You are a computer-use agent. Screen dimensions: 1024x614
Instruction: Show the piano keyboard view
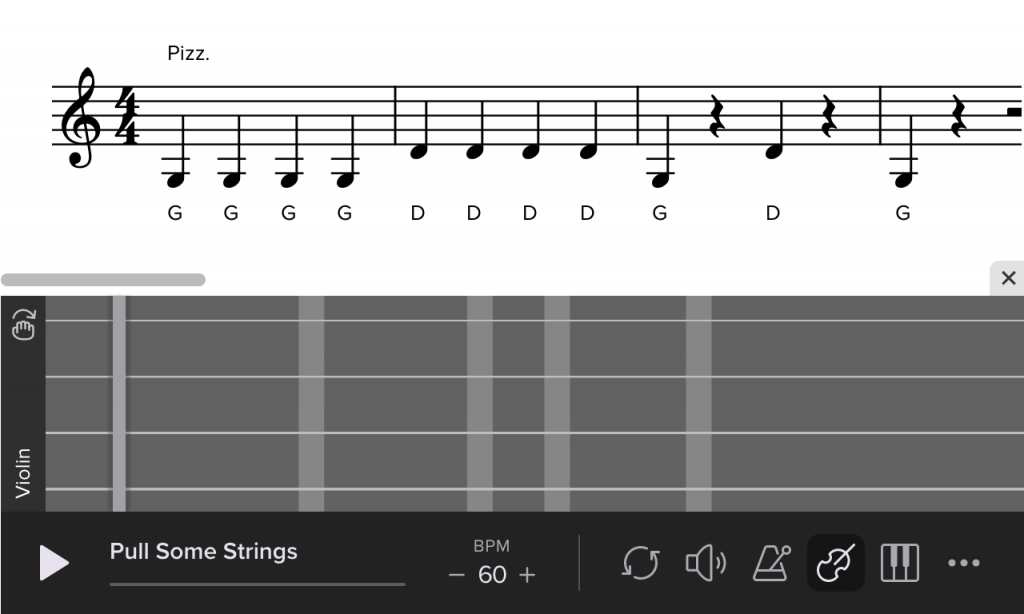[x=900, y=562]
